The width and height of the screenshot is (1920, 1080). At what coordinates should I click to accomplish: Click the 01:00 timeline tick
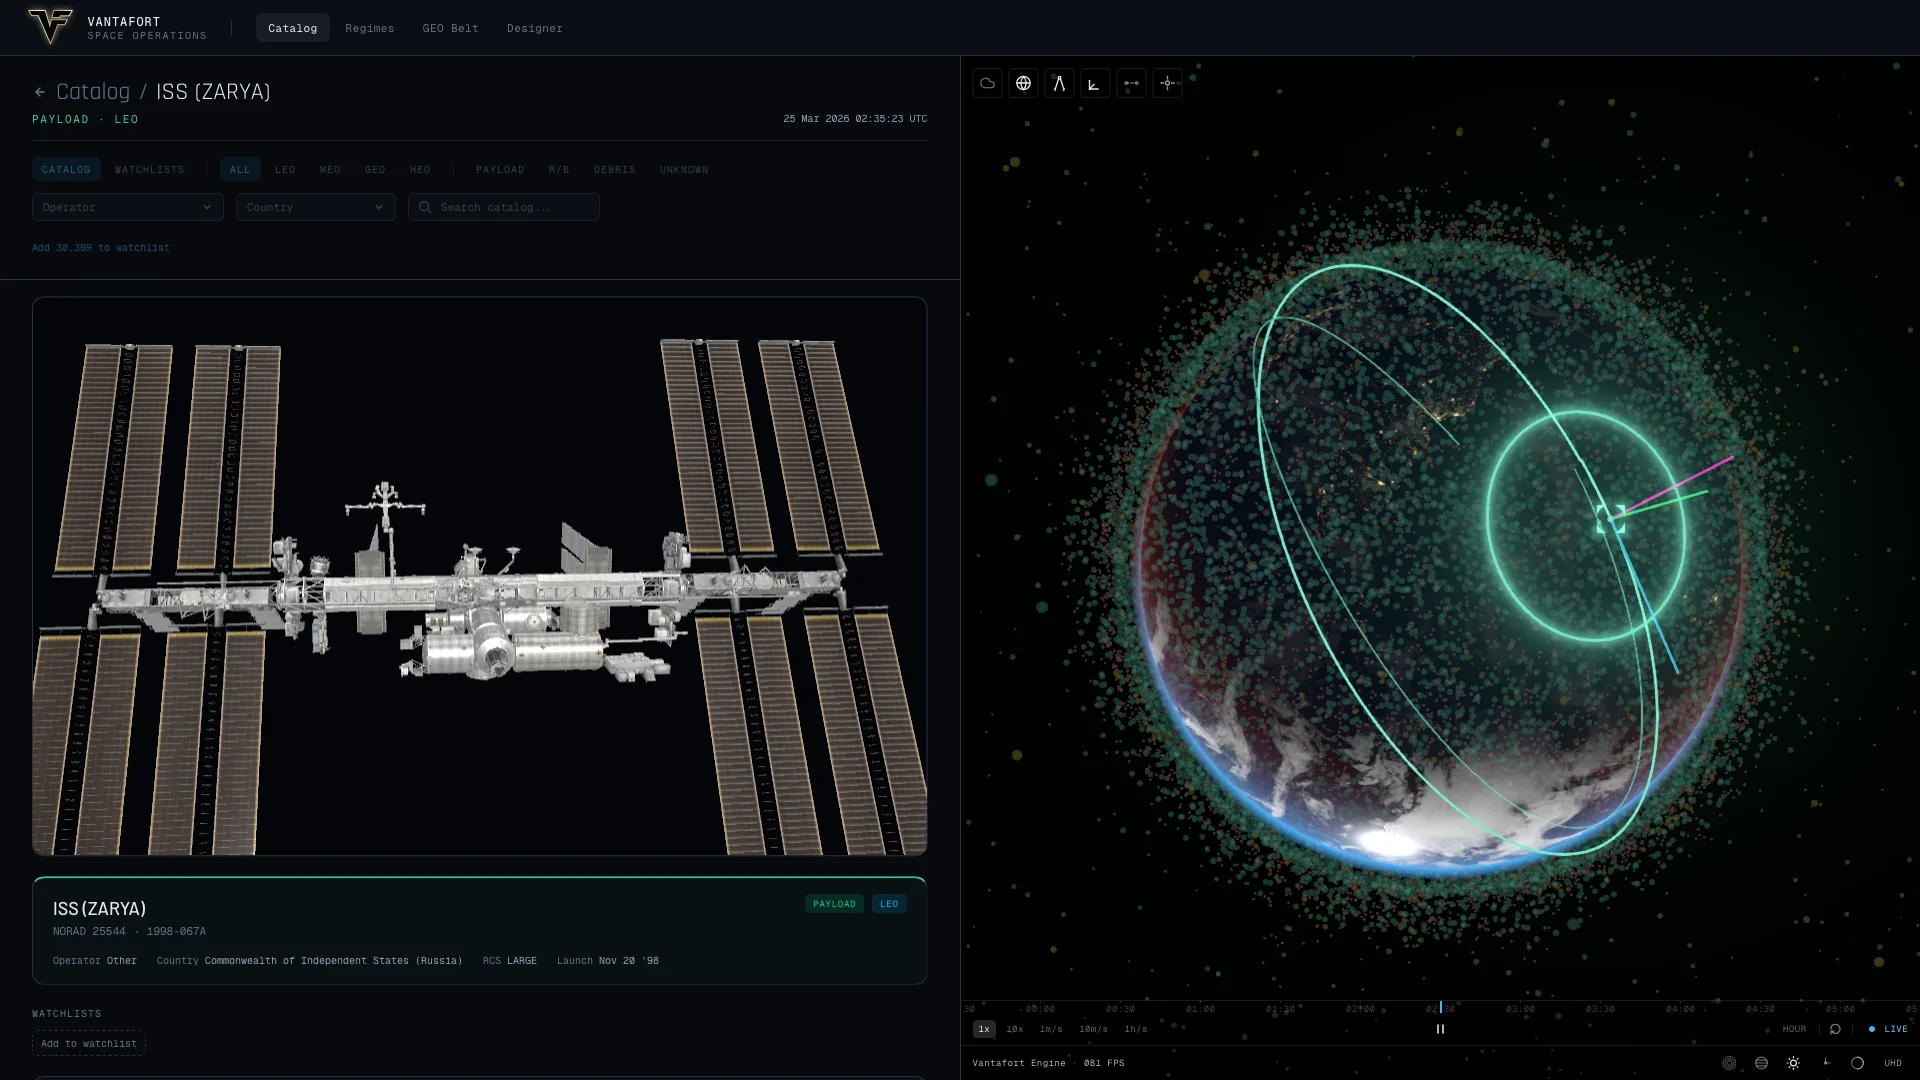click(x=1200, y=1009)
